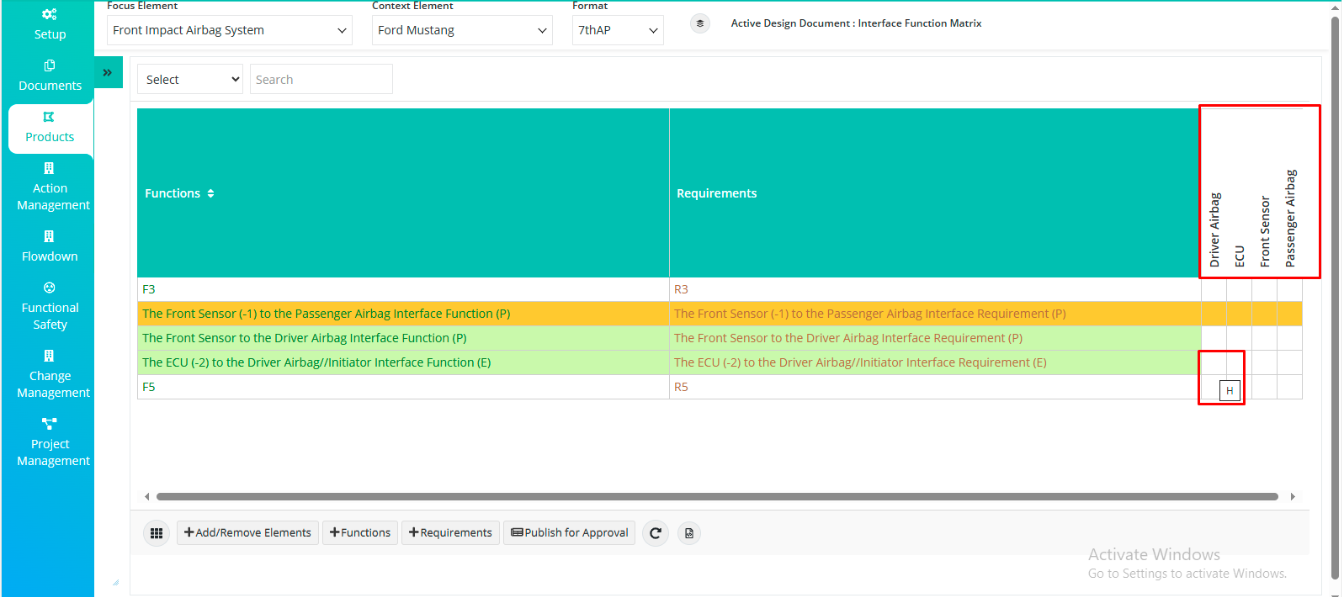Viewport: 1342px width, 597px height.
Task: Open the Focus Element dropdown
Action: pyautogui.click(x=230, y=30)
